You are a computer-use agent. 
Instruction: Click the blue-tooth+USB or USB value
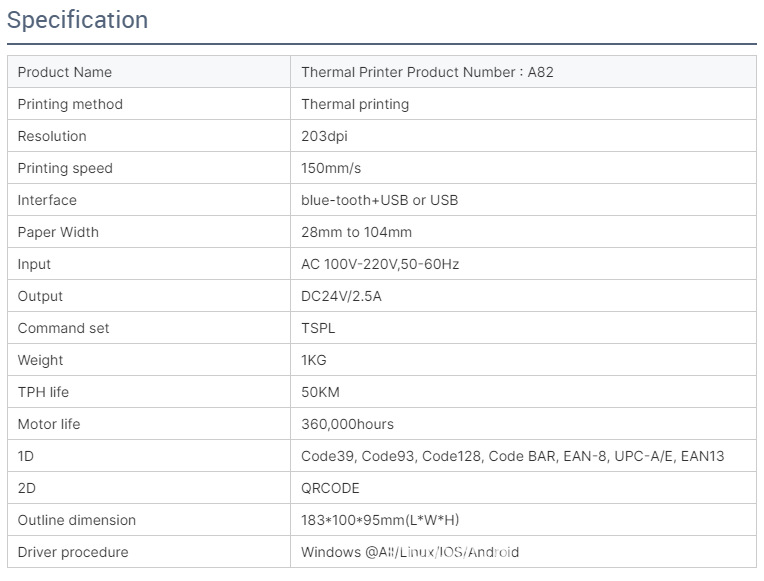pyautogui.click(x=379, y=200)
